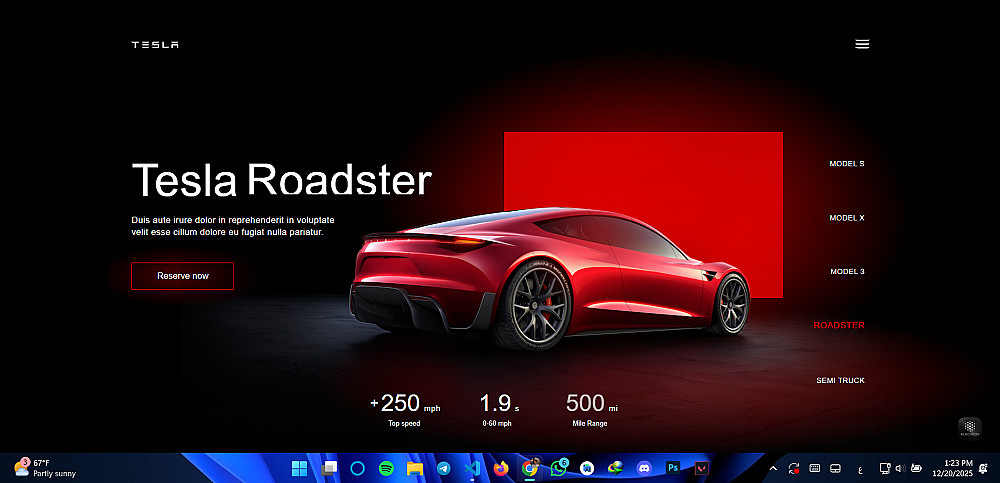
Task: Open the hamburger menu icon
Action: (862, 44)
